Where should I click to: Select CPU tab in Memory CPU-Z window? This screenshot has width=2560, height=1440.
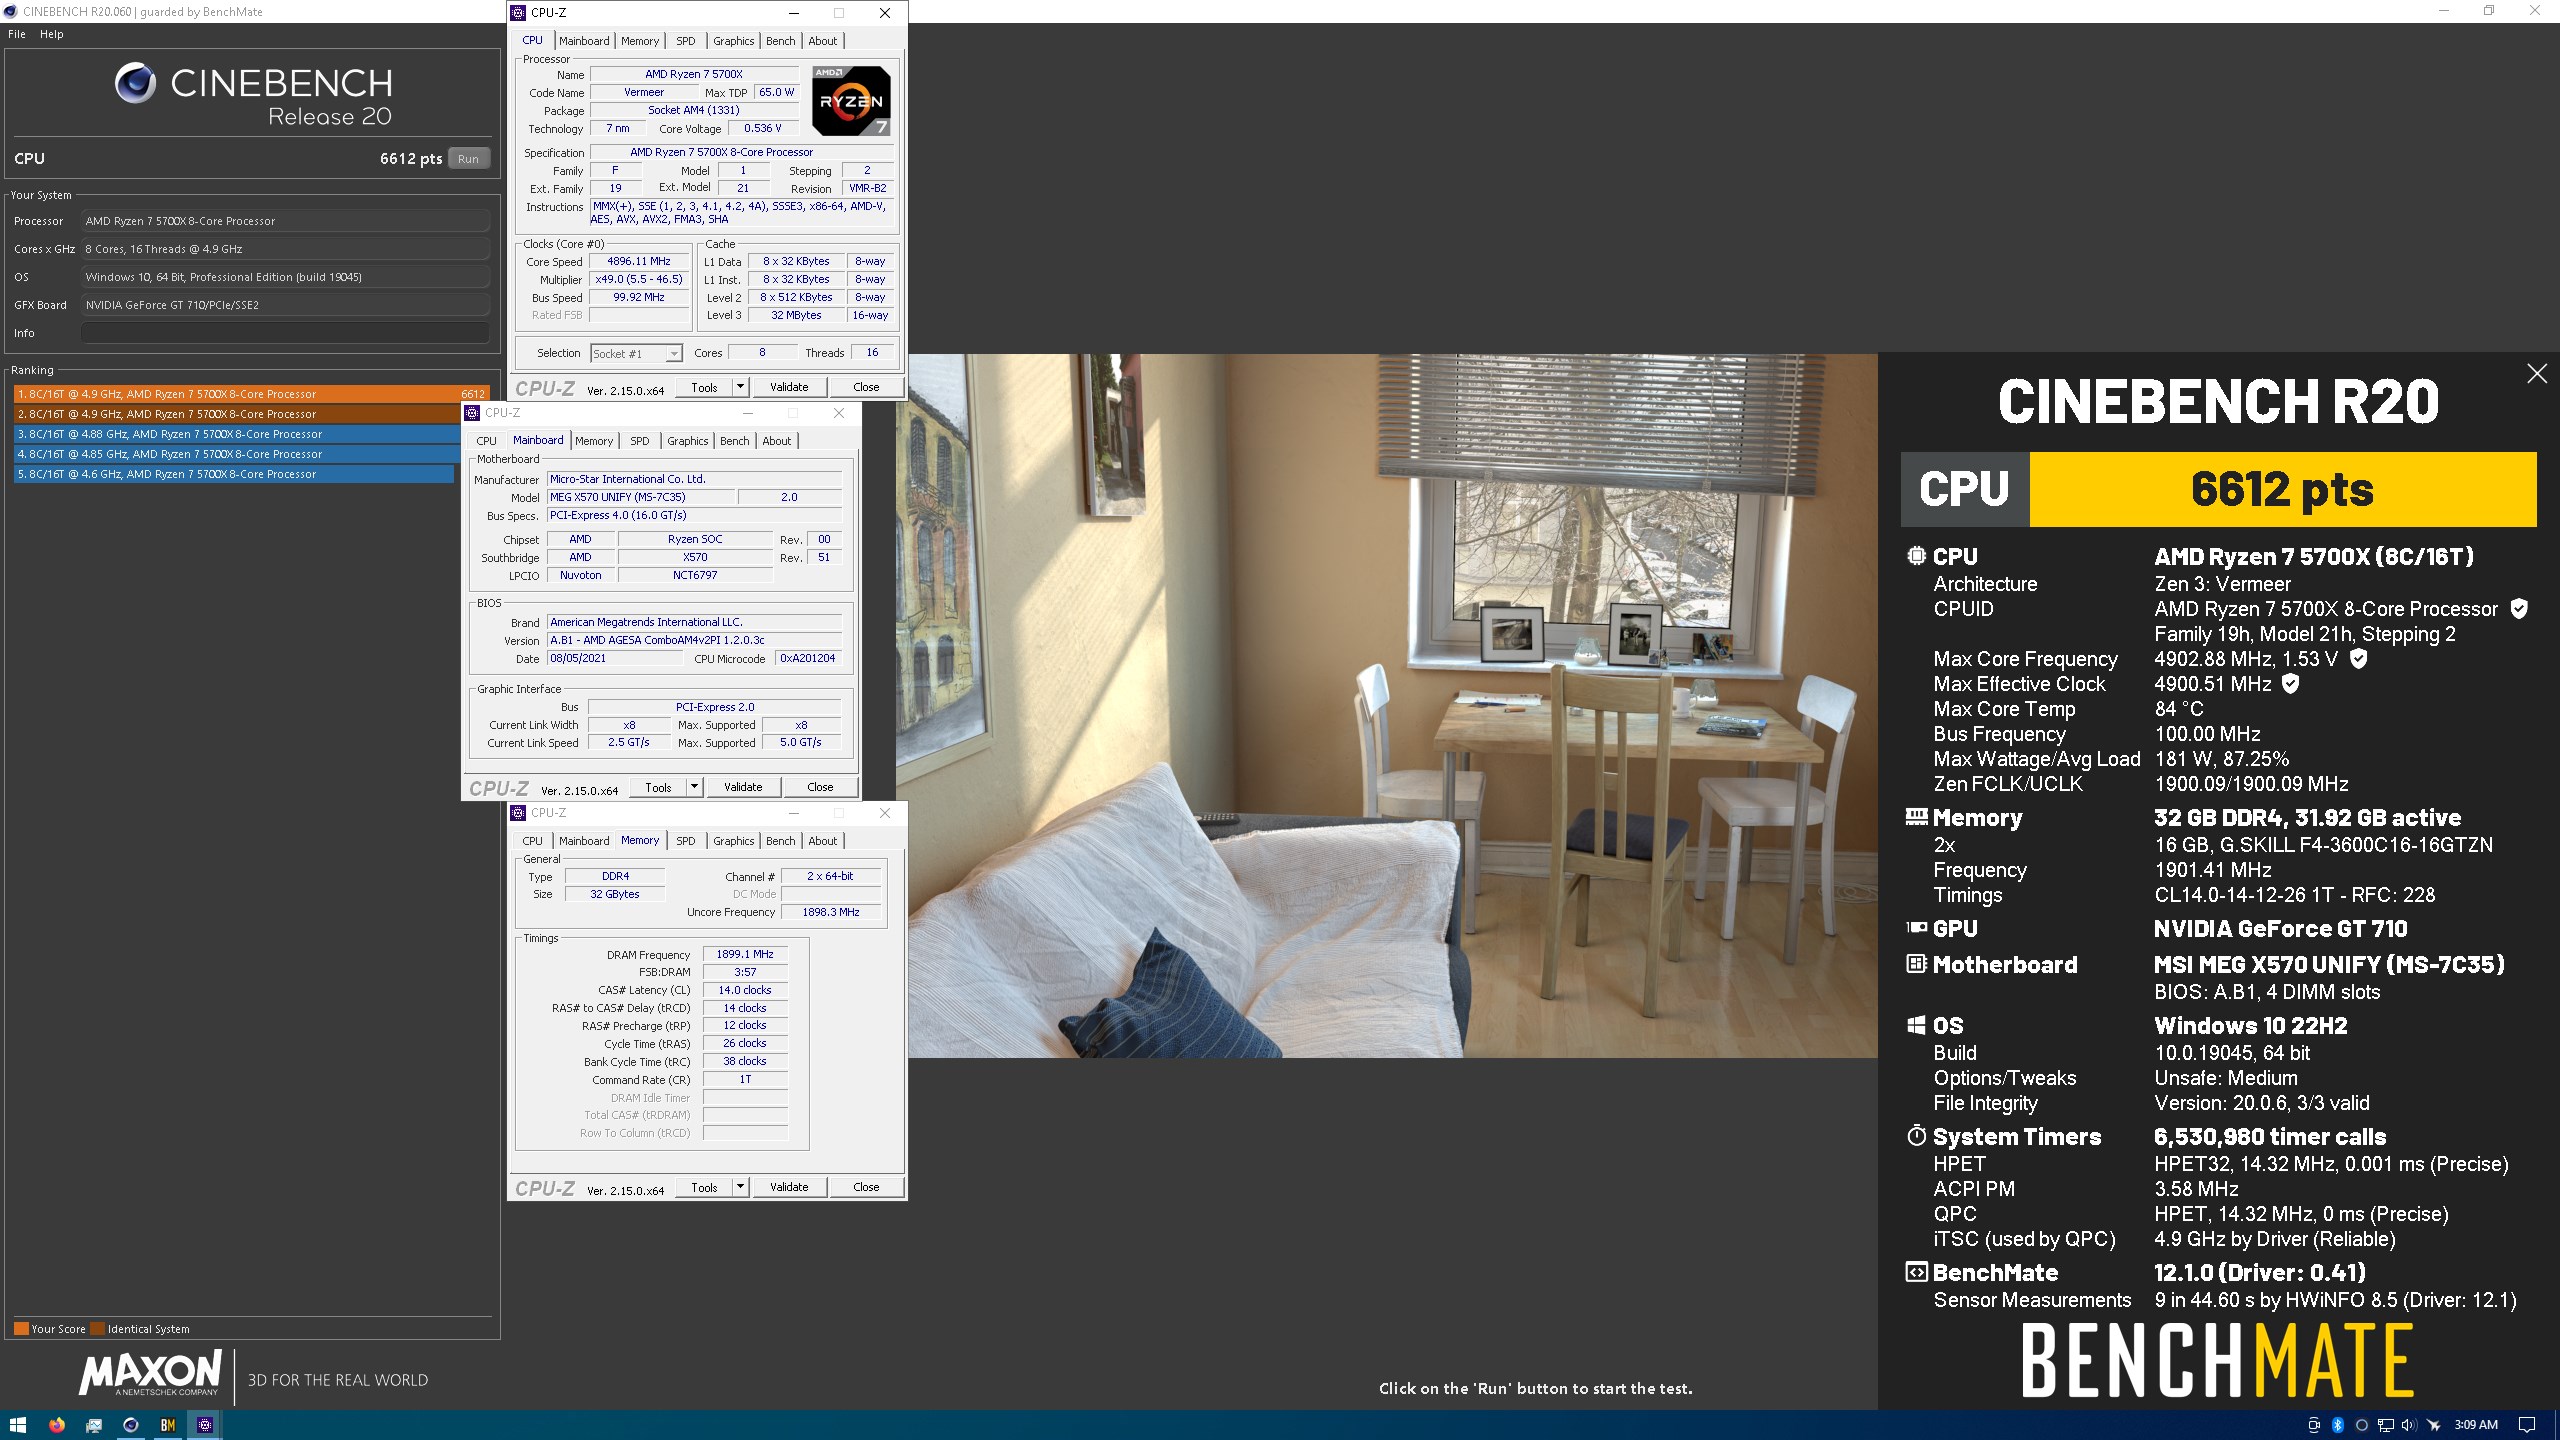pyautogui.click(x=532, y=841)
